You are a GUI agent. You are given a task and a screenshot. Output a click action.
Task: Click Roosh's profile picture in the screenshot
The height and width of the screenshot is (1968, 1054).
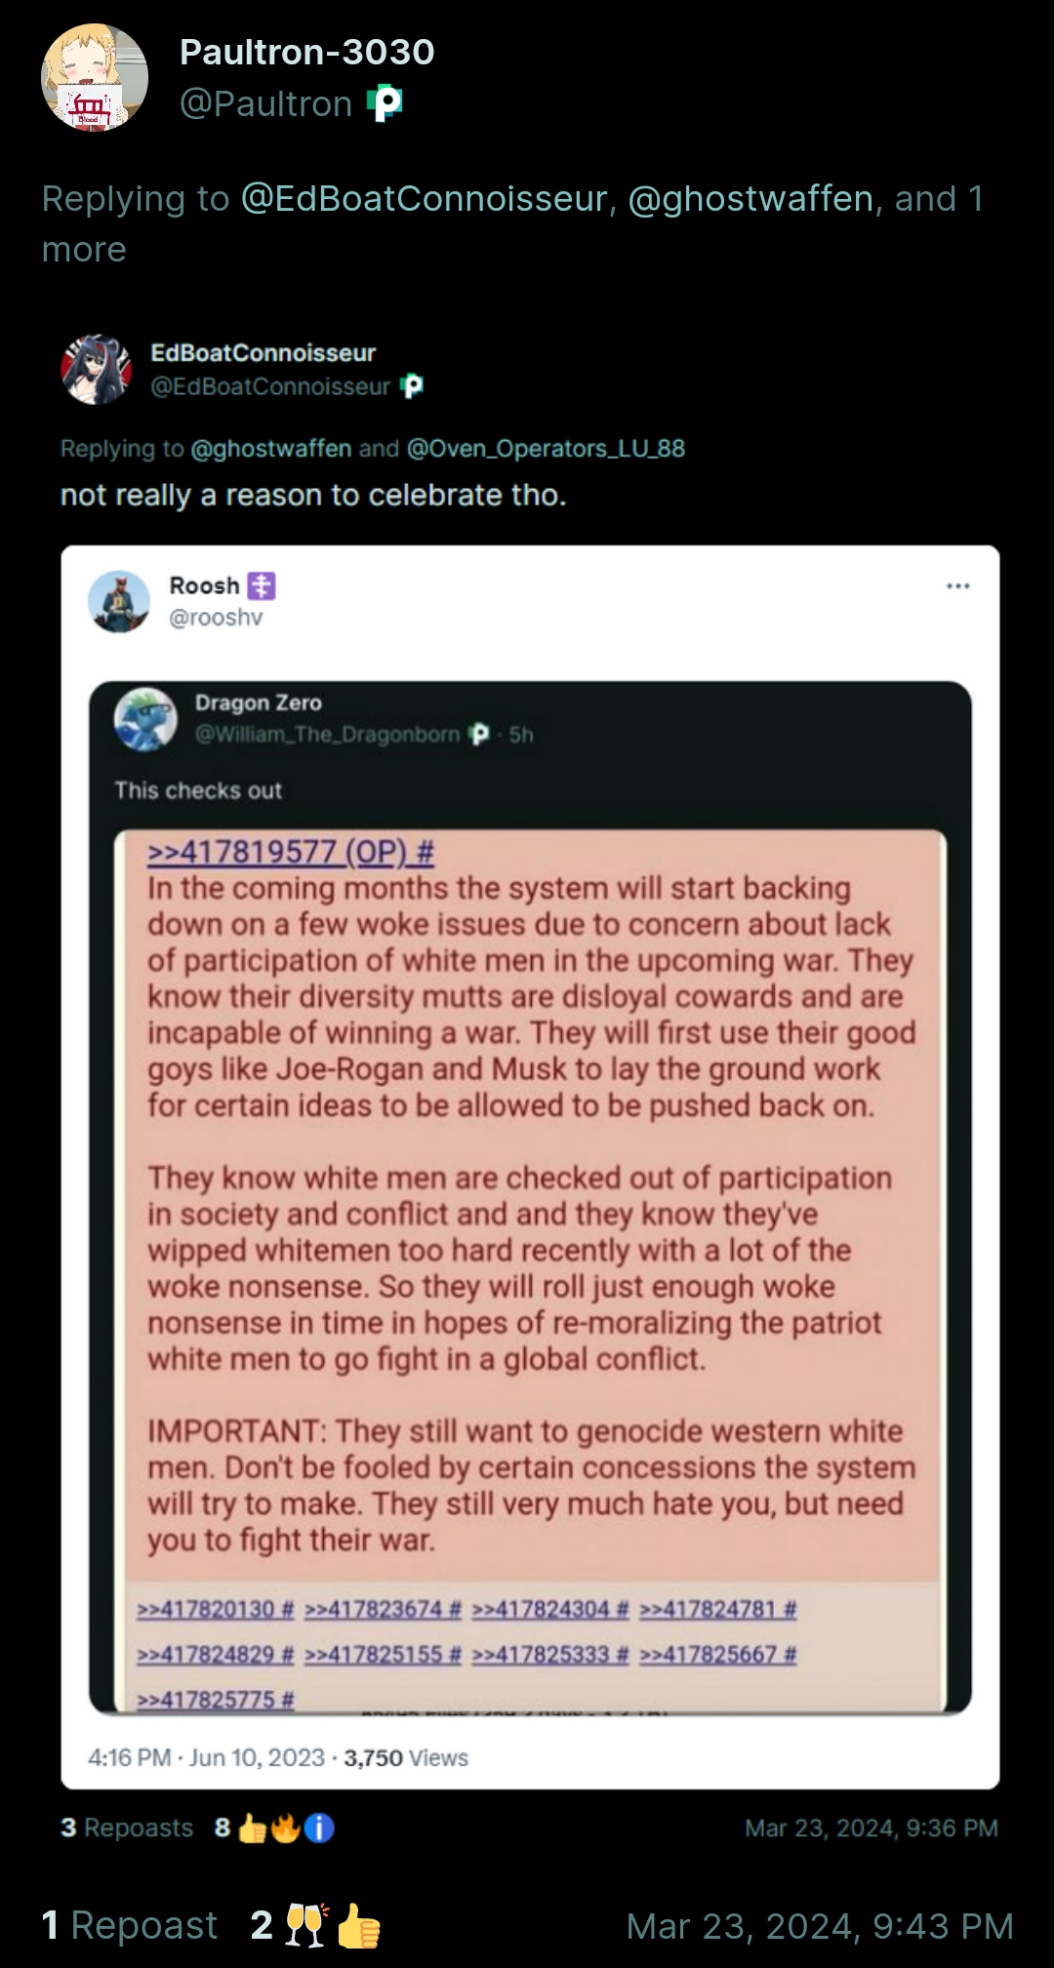click(x=119, y=601)
